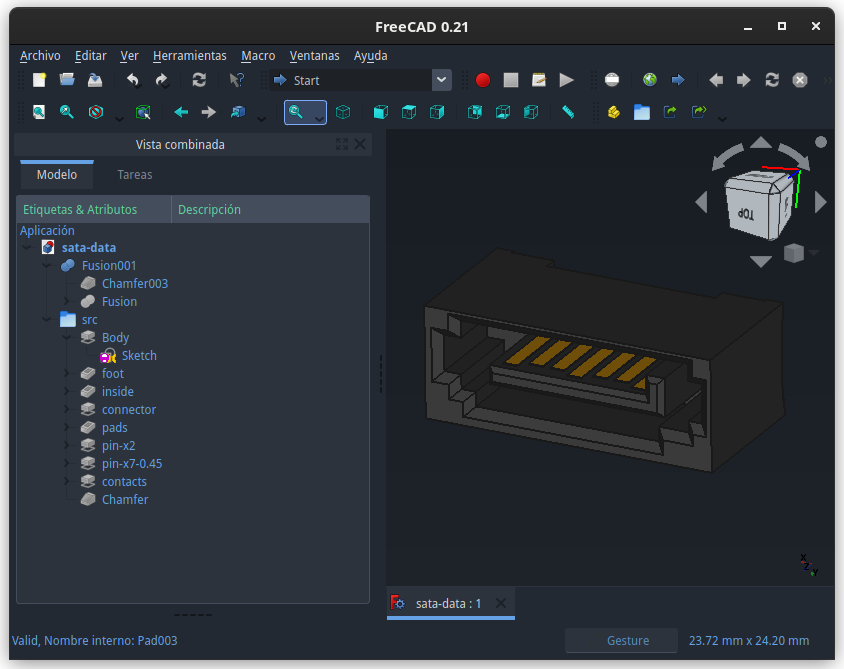Expand the Fusion tree node
The image size is (844, 669).
coord(67,301)
